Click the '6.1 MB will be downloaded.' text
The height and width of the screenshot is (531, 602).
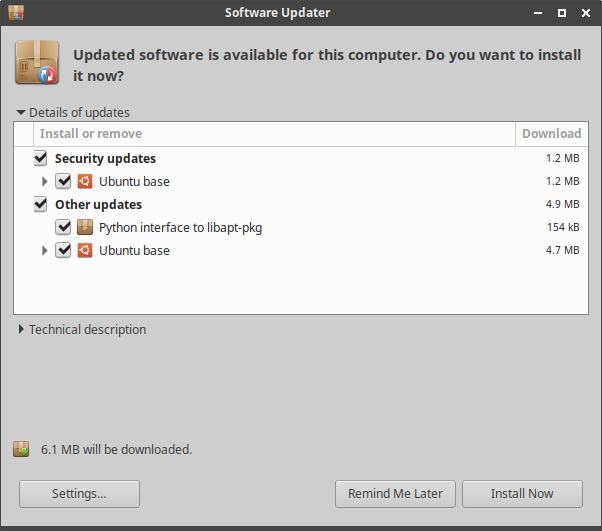116,450
